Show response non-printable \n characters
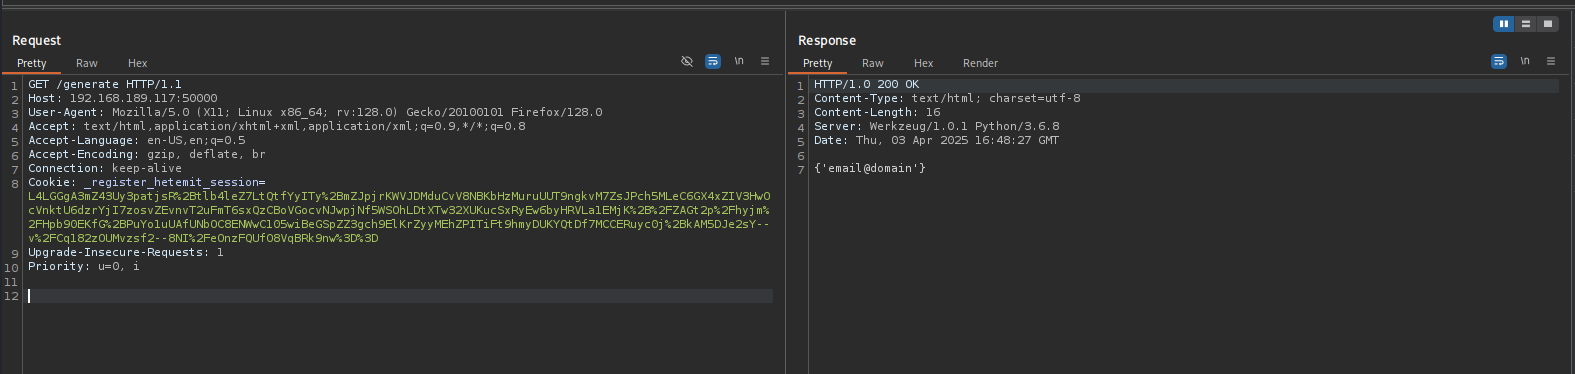Viewport: 1575px width, 374px height. [x=1525, y=61]
